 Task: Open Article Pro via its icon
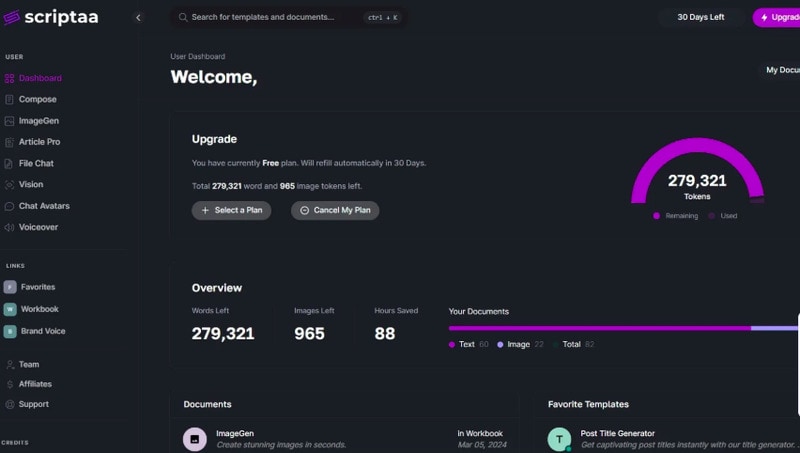pyautogui.click(x=9, y=142)
